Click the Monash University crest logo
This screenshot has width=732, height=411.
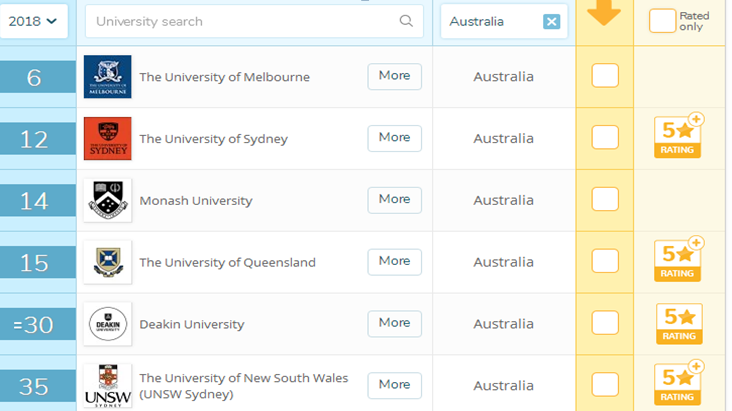pyautogui.click(x=107, y=200)
